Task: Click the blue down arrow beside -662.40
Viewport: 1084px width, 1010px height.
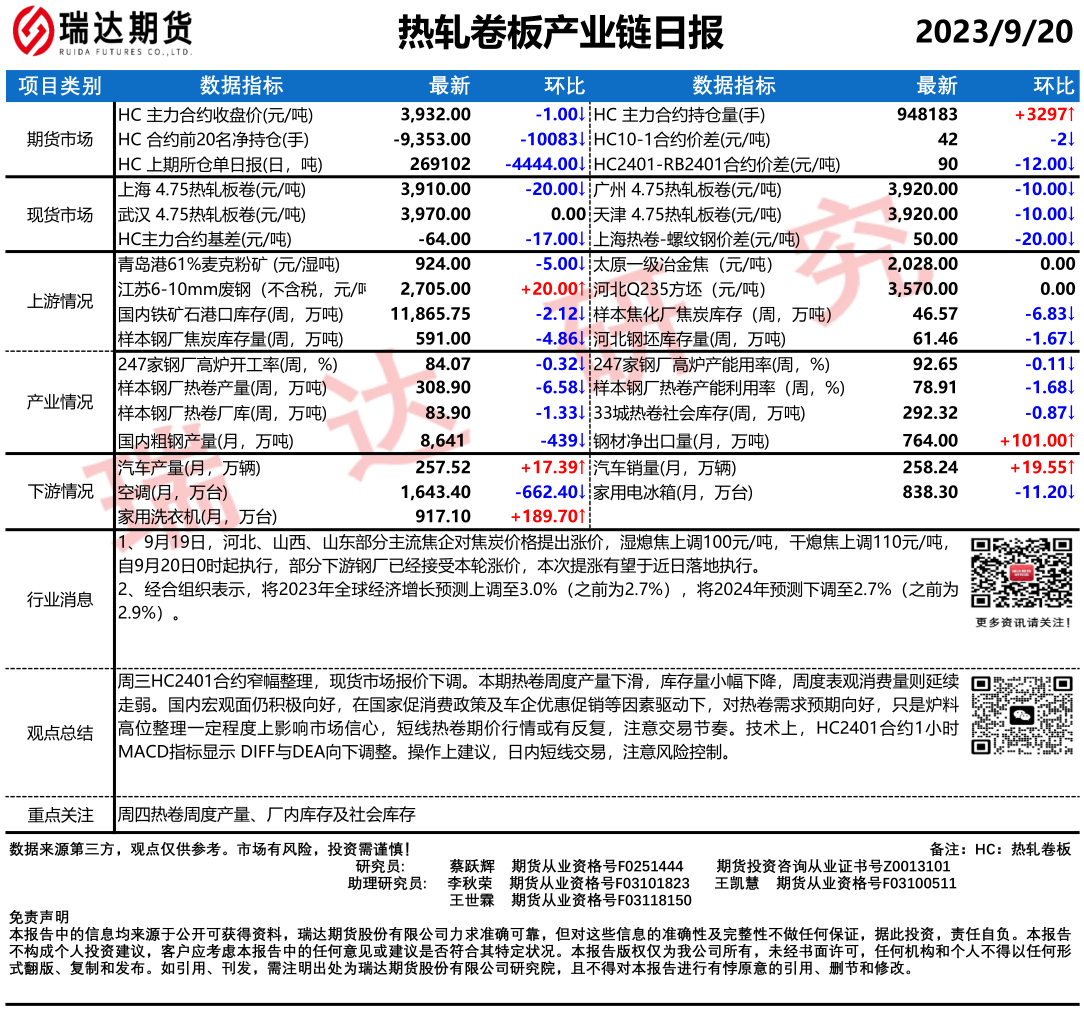Action: 581,491
